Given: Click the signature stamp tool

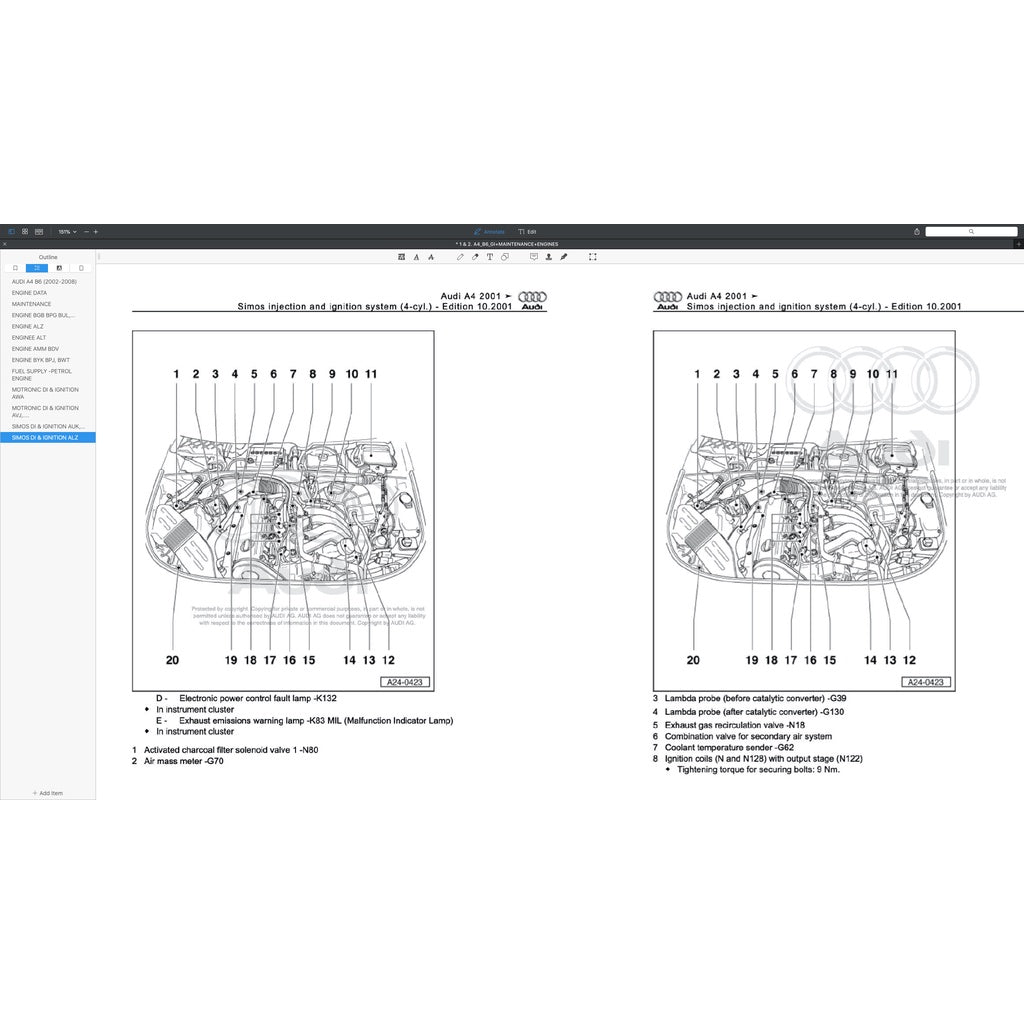Looking at the screenshot, I should tap(563, 257).
